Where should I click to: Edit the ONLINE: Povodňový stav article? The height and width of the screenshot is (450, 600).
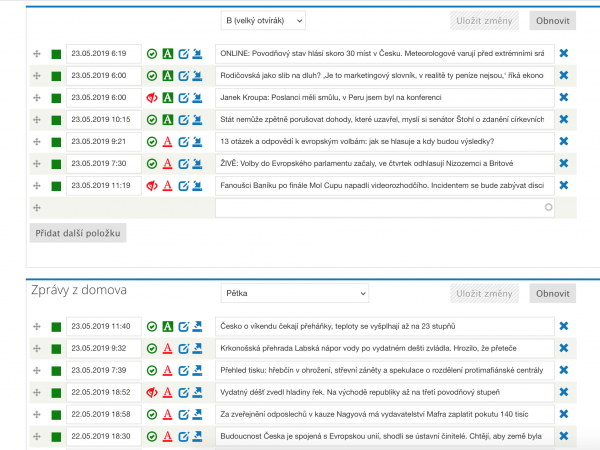pos(184,54)
